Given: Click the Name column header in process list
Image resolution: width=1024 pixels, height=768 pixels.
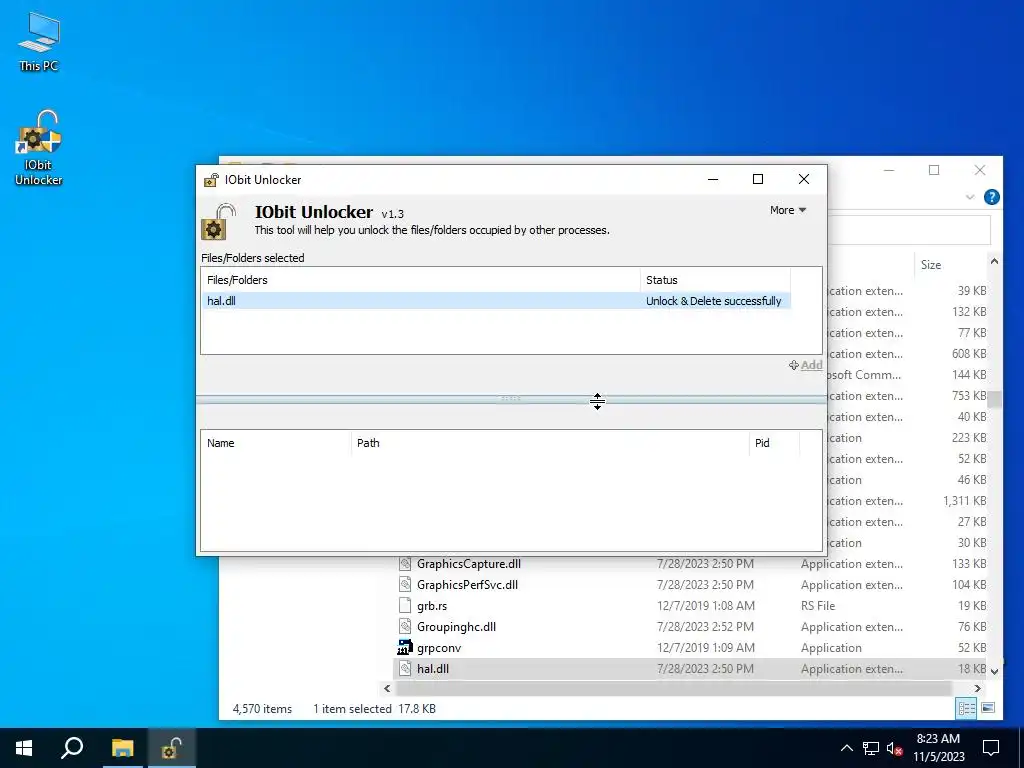Looking at the screenshot, I should [x=276, y=443].
